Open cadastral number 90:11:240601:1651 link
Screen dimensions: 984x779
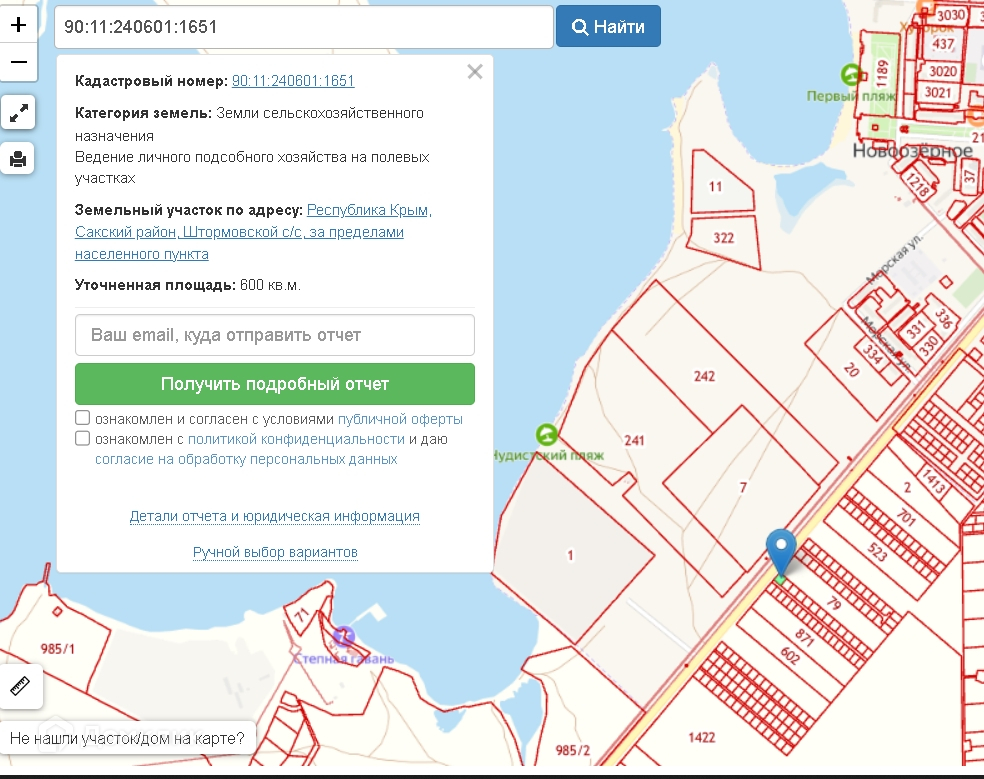coord(293,81)
